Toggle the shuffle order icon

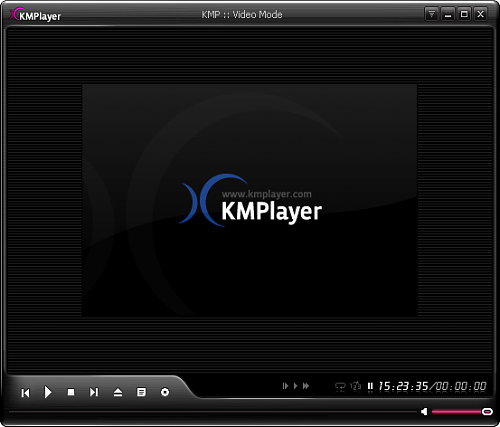coord(356,386)
